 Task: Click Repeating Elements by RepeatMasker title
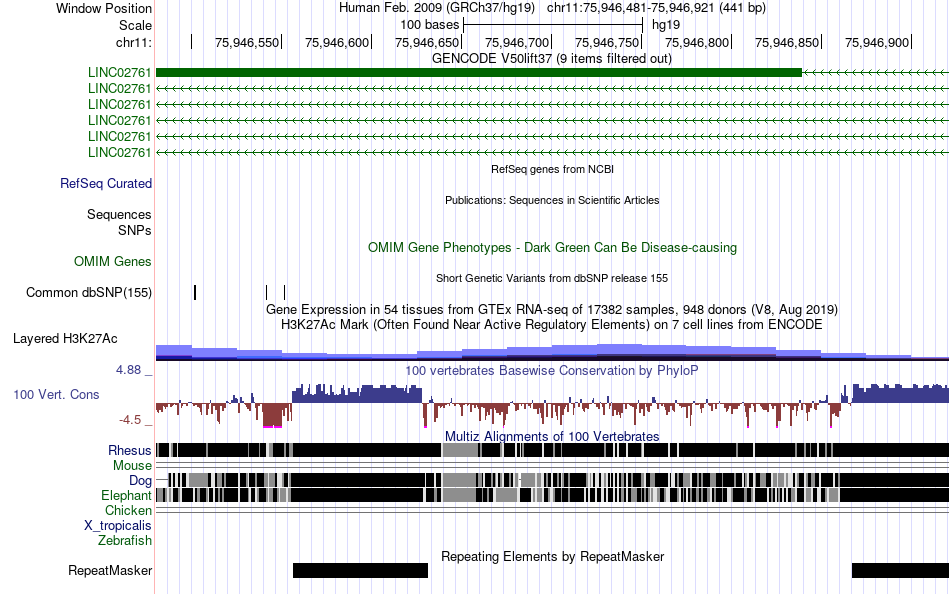pos(552,556)
